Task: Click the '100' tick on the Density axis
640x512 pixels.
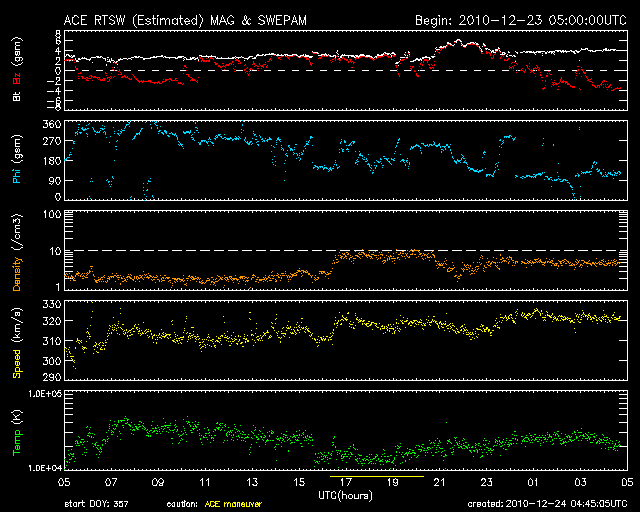Action: click(52, 214)
